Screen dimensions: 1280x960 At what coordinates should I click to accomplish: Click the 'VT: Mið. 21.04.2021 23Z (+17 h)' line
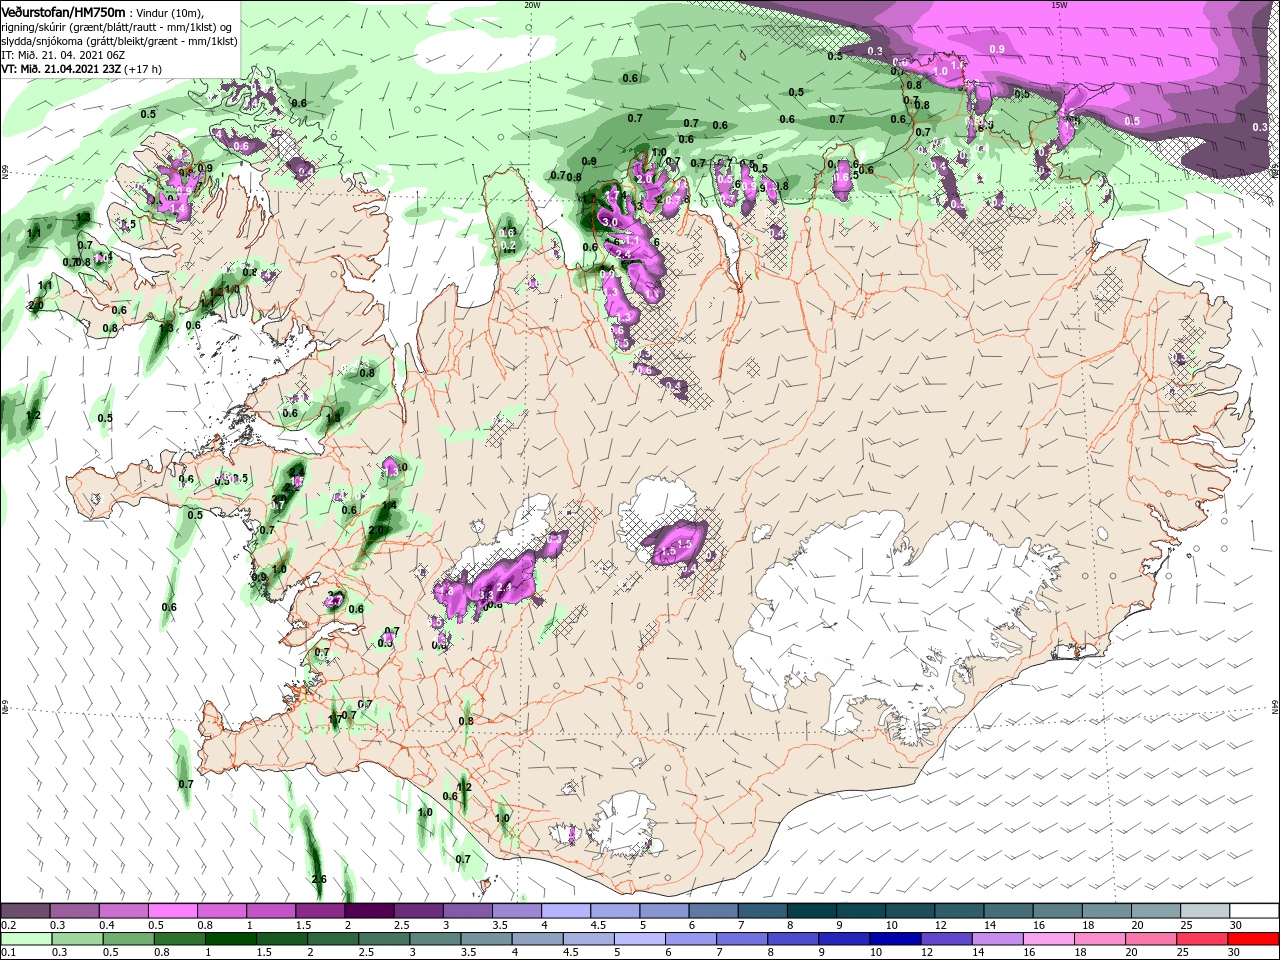coord(81,69)
